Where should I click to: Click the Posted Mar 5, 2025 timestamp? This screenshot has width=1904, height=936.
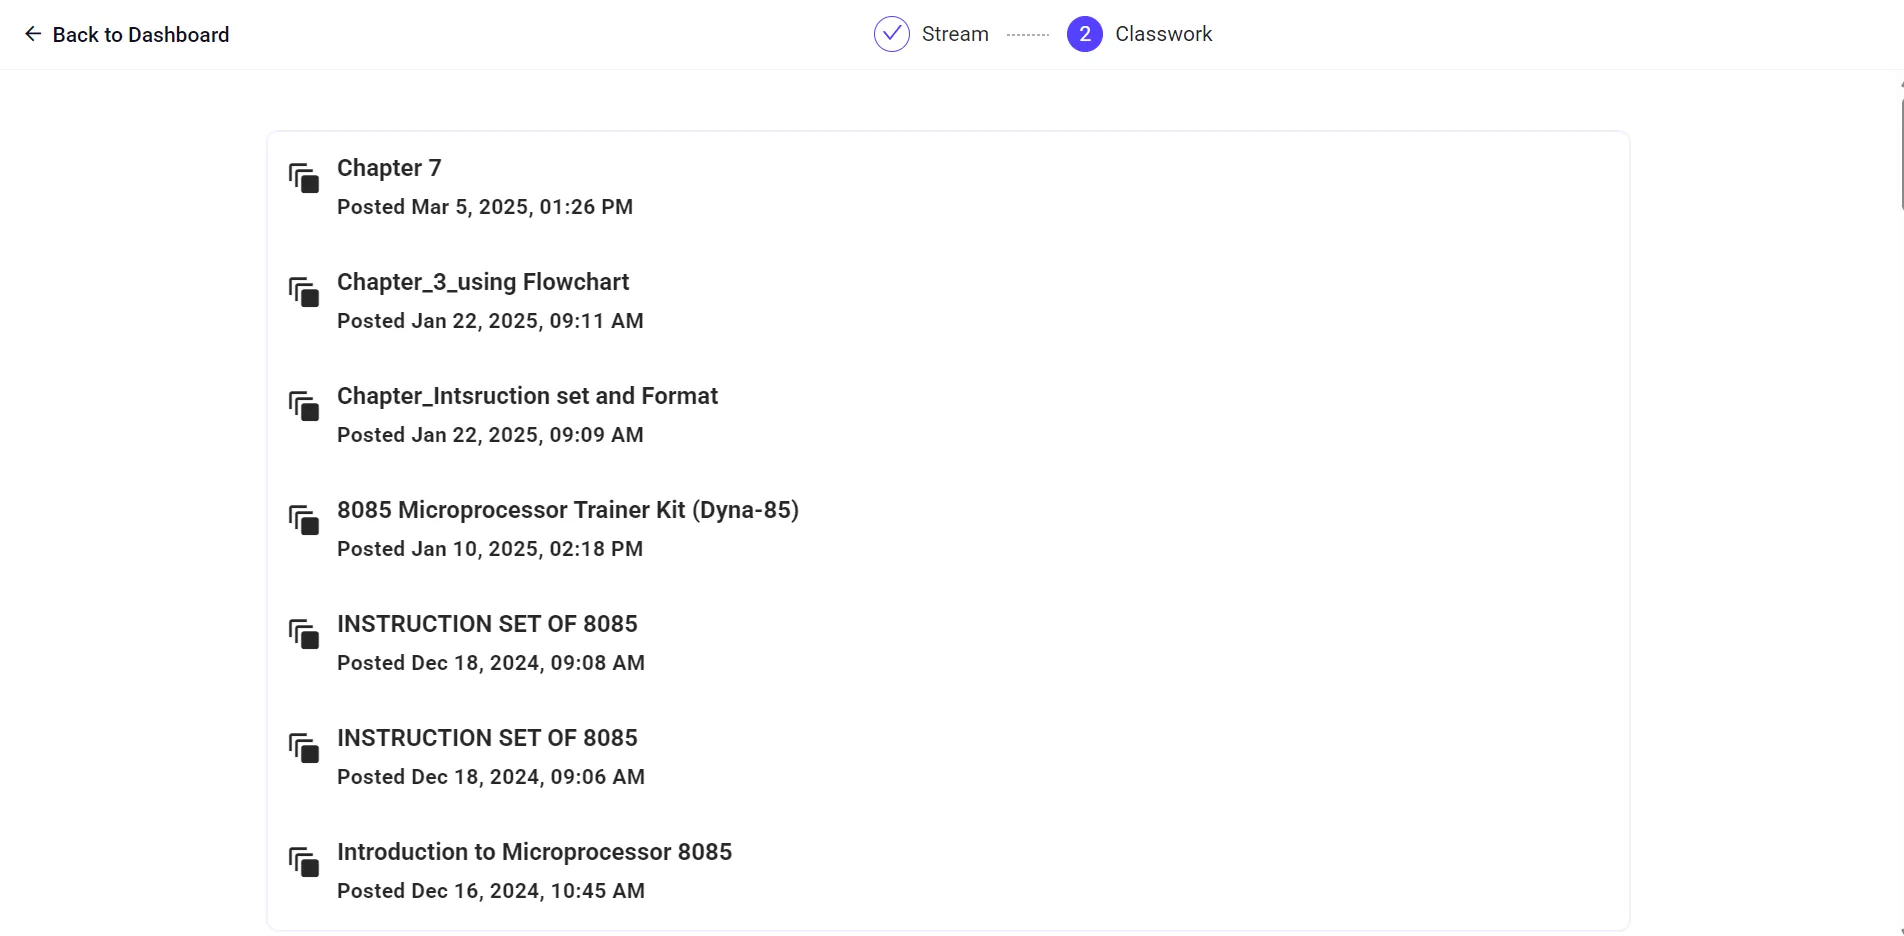(485, 207)
